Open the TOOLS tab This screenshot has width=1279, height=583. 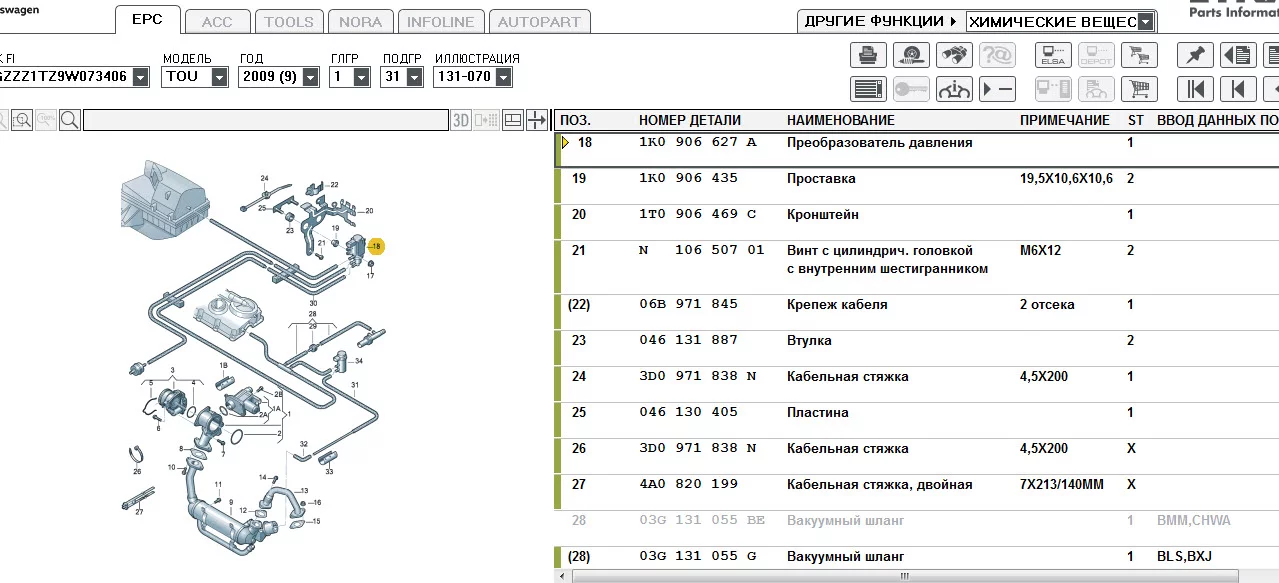(x=288, y=21)
